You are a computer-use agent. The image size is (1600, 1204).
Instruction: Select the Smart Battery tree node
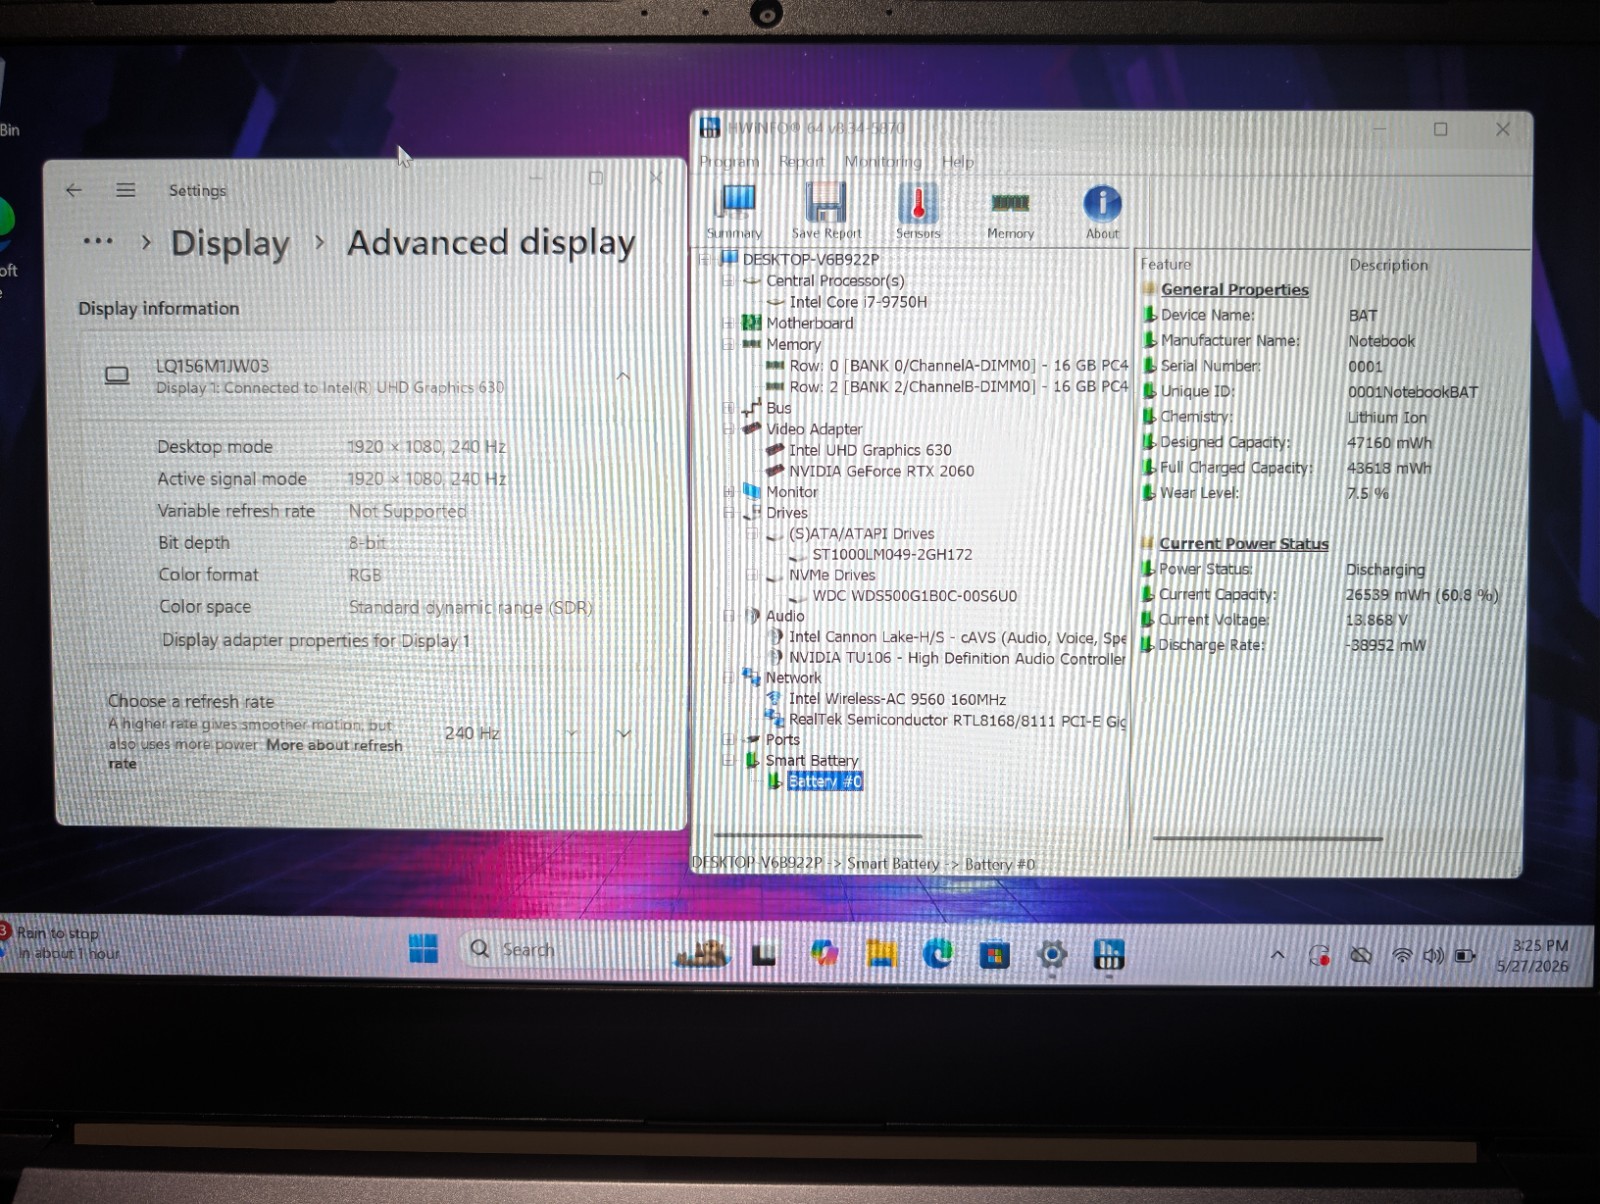coord(812,761)
